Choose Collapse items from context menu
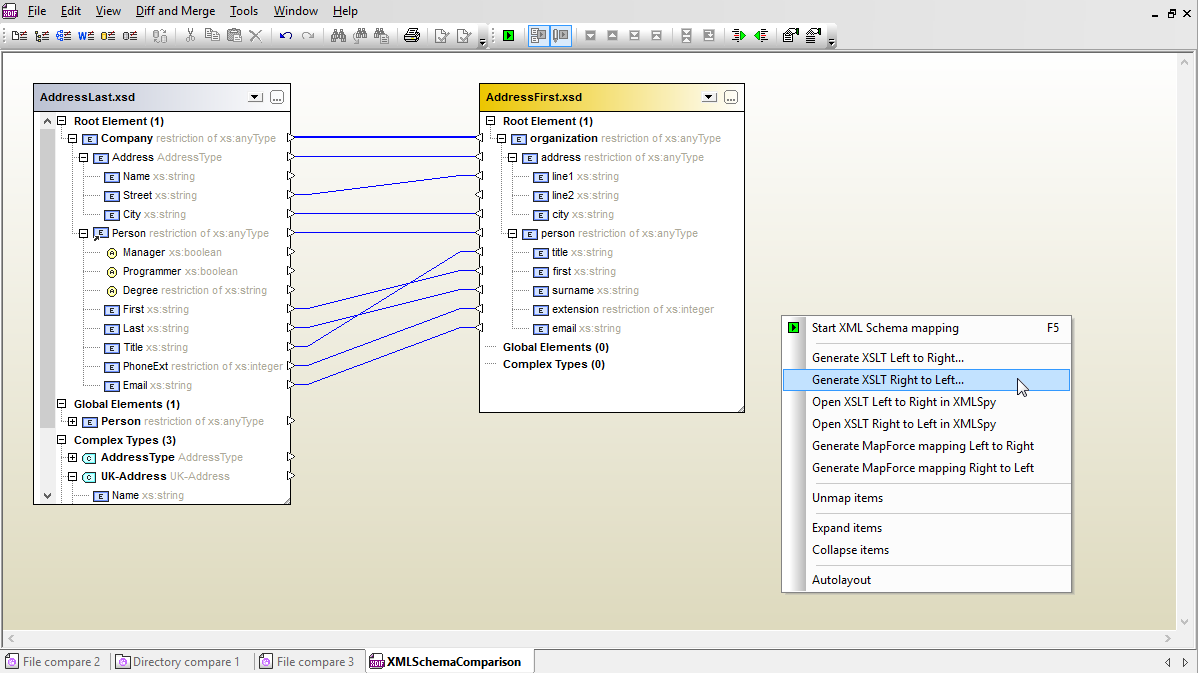1198x673 pixels. [x=926, y=550]
